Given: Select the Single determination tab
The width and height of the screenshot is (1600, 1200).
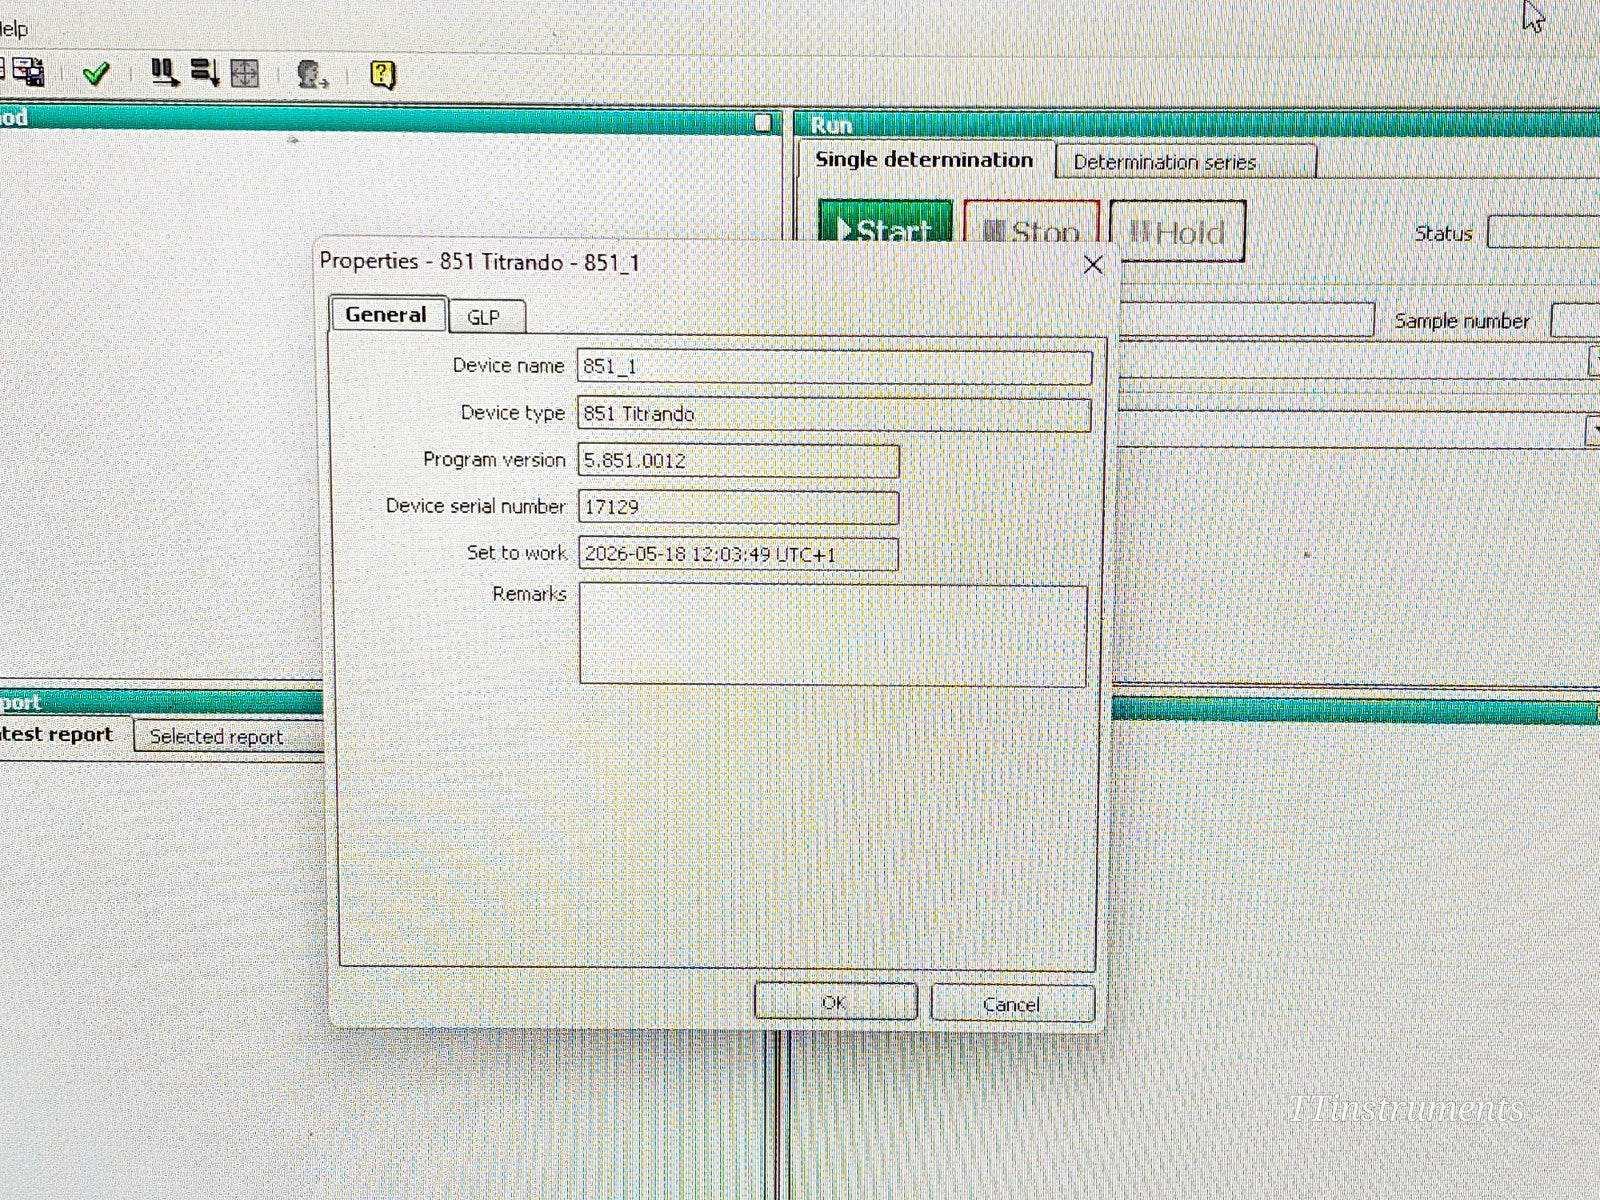Looking at the screenshot, I should 924,160.
